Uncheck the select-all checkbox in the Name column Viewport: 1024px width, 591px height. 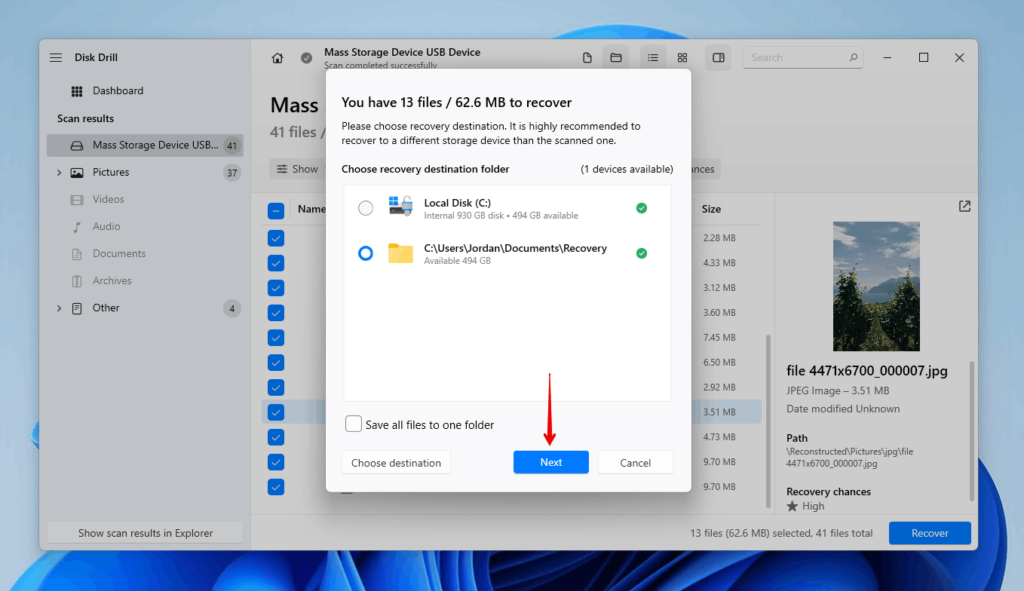pyautogui.click(x=275, y=209)
